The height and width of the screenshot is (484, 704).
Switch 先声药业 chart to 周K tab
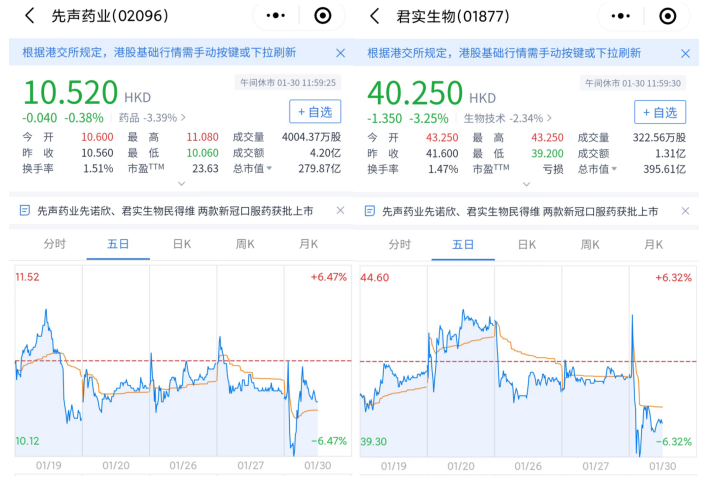point(245,244)
